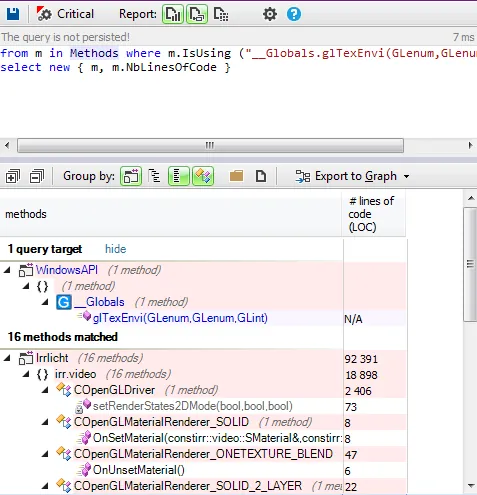Select glTexEnvi(GLenum,GLenum,GLint) method
Viewport: 477px width, 495px height.
(180, 318)
